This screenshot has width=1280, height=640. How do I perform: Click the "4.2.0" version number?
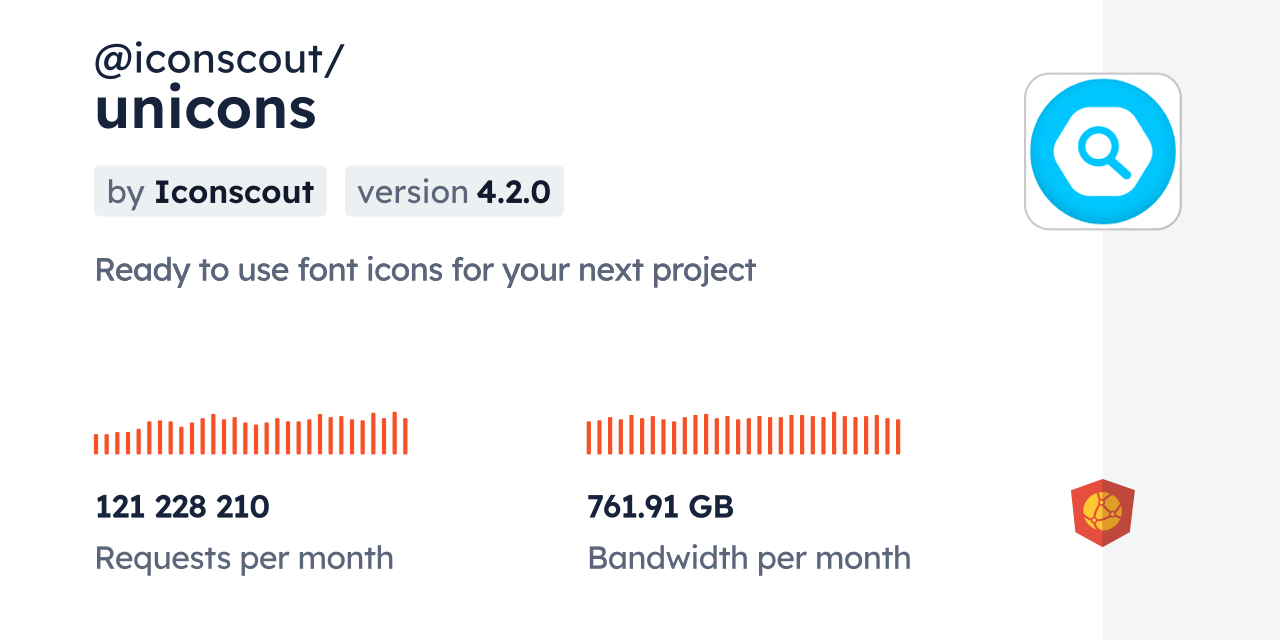pyautogui.click(x=513, y=191)
